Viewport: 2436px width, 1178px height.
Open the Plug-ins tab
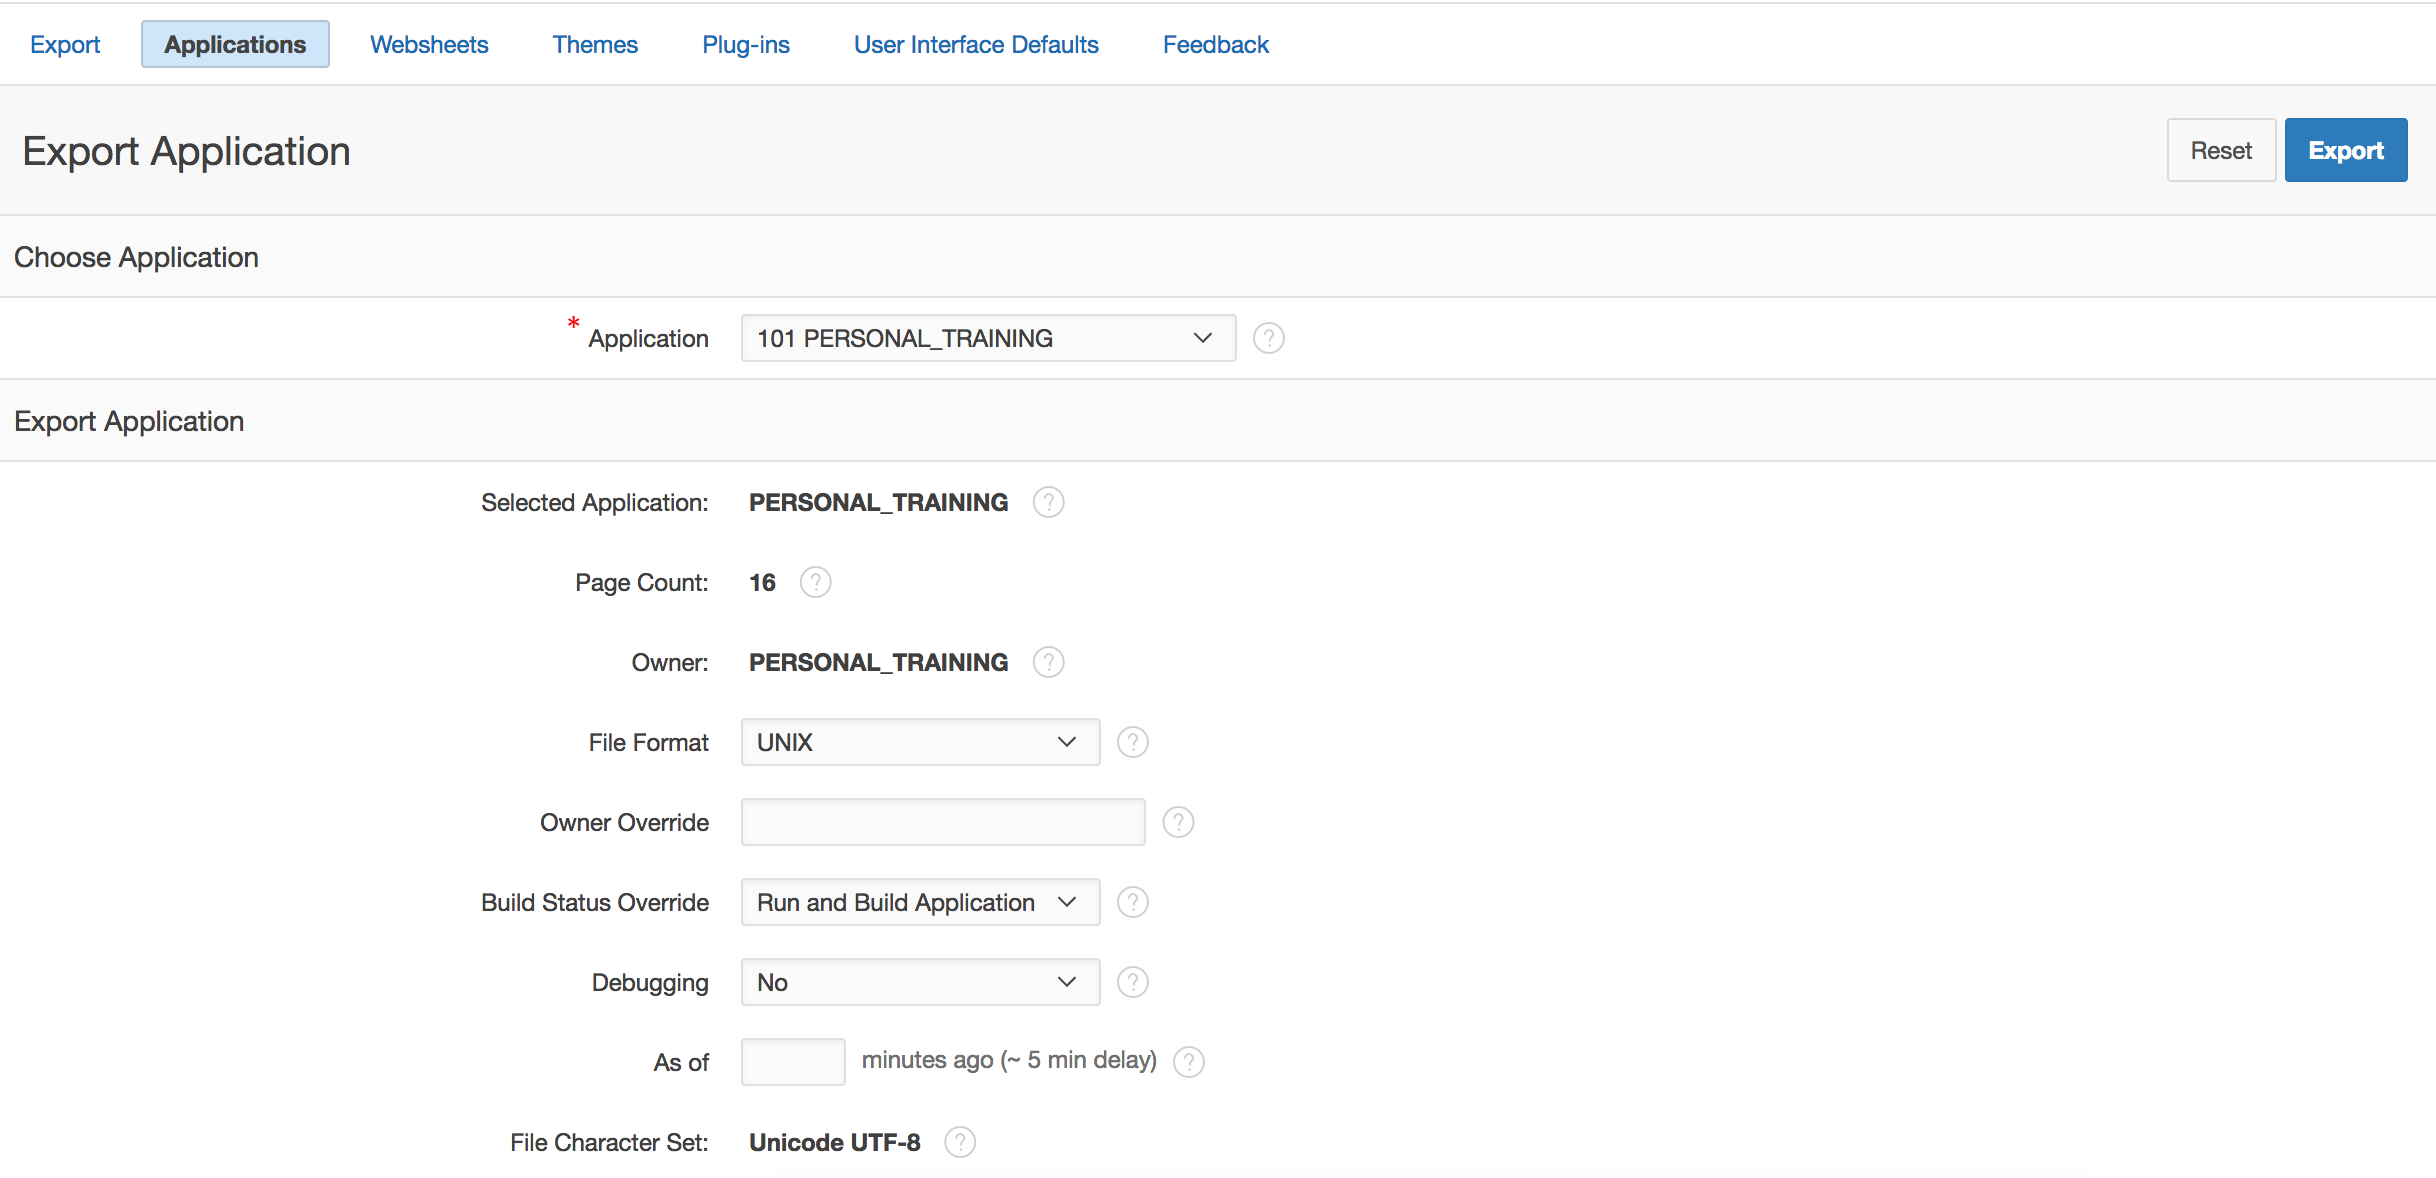[745, 45]
